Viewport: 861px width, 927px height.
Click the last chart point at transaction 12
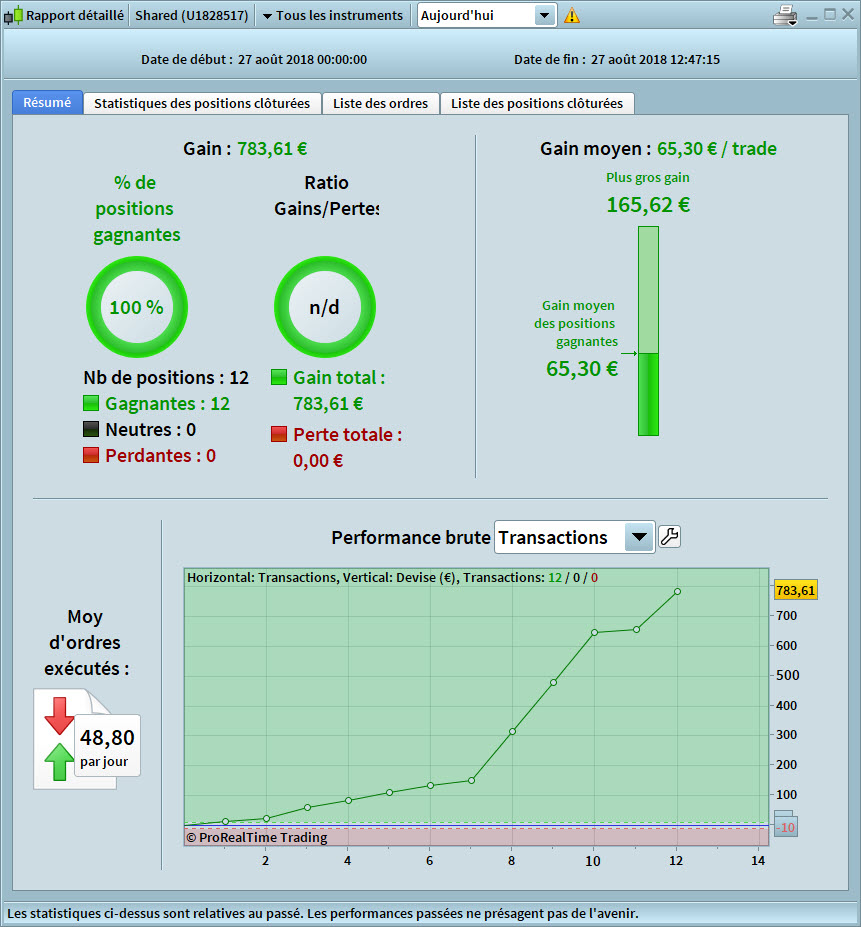[x=677, y=591]
